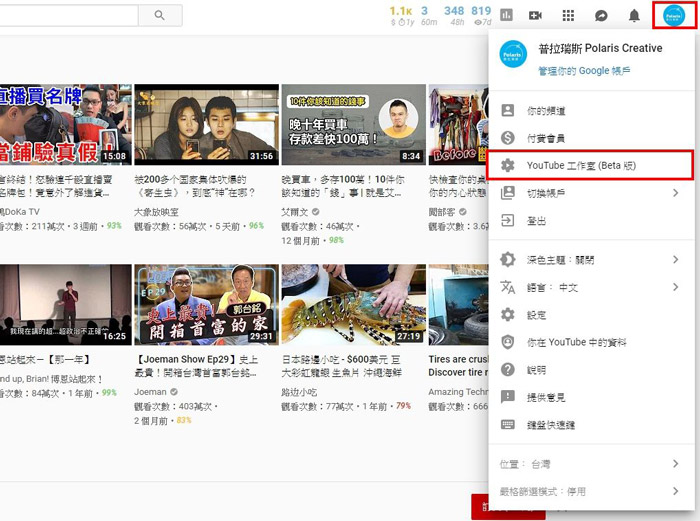Click 登出 to sign out
The image size is (700, 521).
[537, 220]
